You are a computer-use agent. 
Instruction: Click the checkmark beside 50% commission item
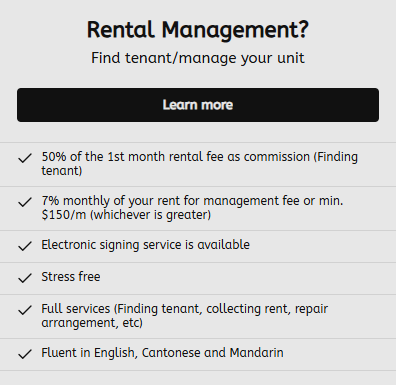(25, 158)
